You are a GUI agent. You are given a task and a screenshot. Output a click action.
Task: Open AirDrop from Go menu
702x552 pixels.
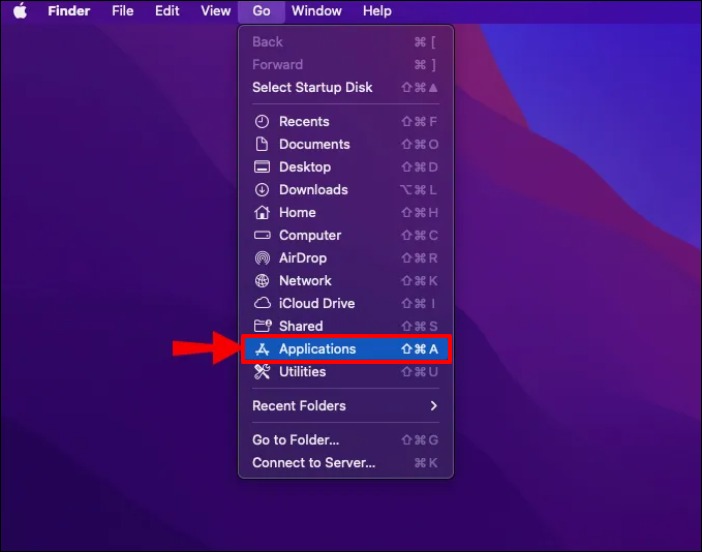[x=346, y=258]
